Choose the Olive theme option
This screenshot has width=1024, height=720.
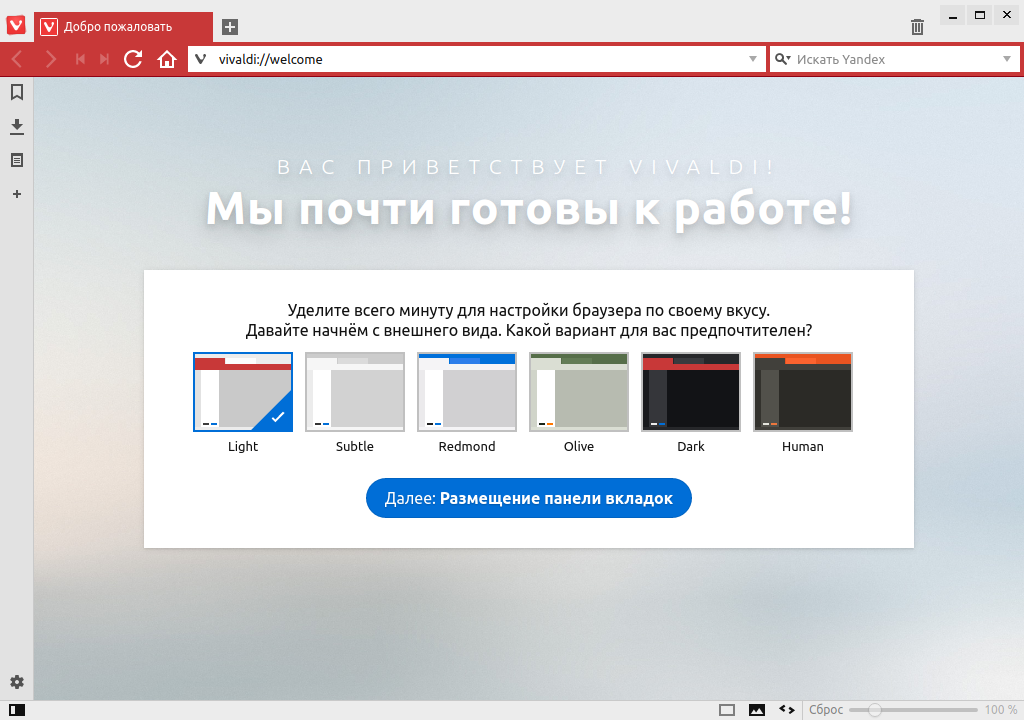pyautogui.click(x=578, y=391)
